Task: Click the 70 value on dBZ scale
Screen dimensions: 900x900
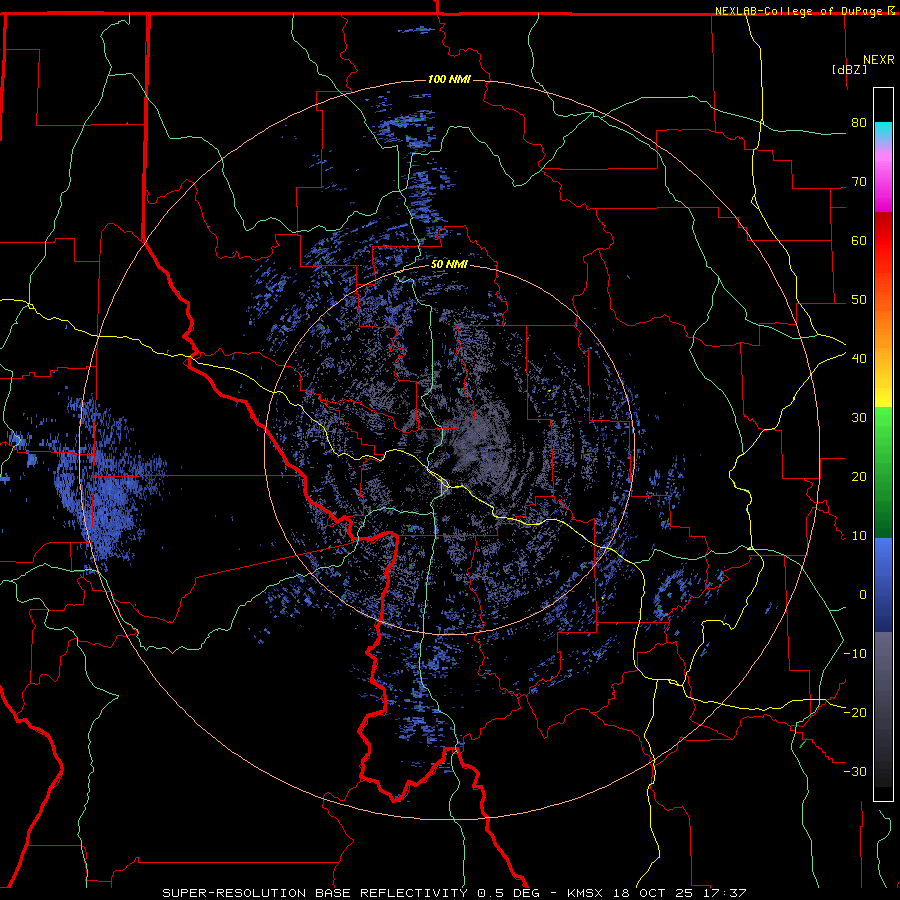Action: [x=859, y=182]
